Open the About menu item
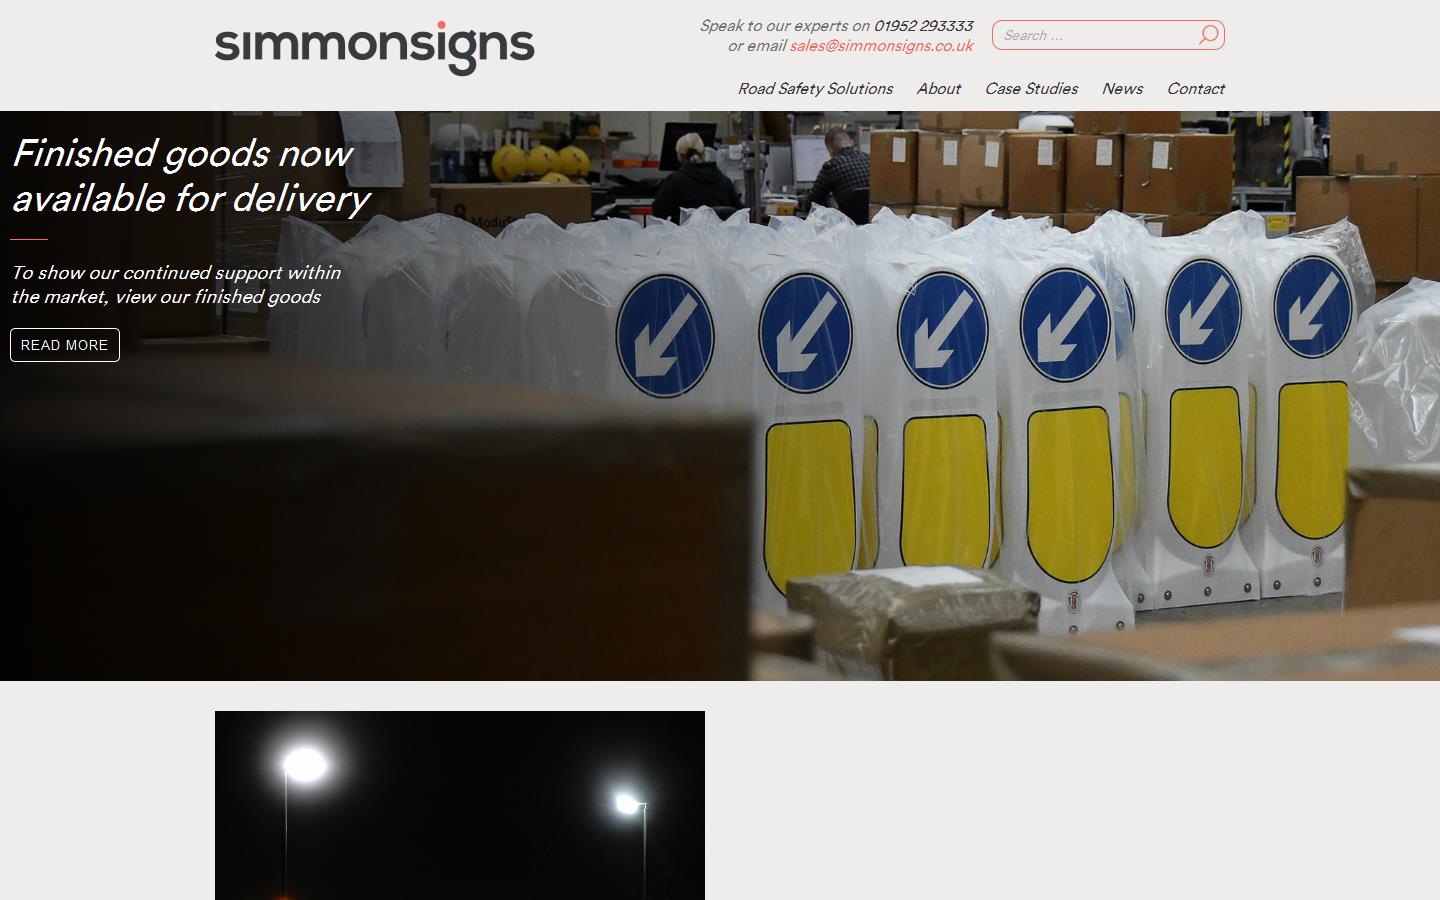 pos(938,89)
